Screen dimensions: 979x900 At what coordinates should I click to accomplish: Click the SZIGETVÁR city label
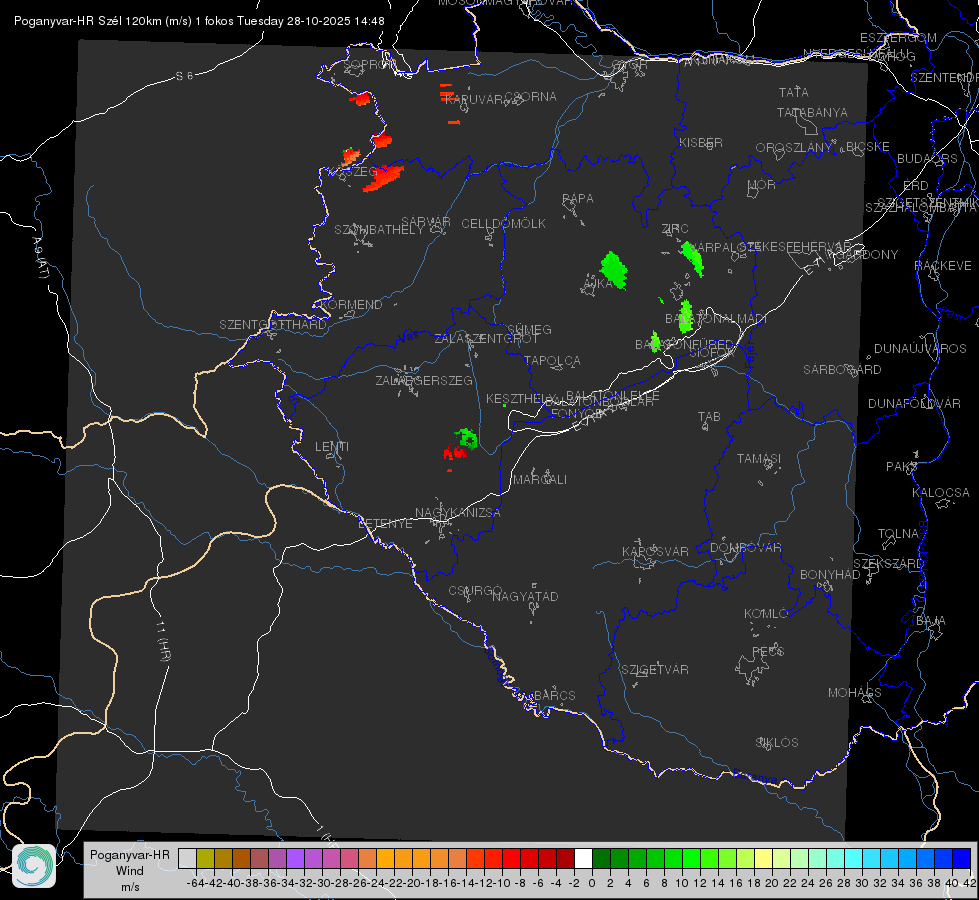[654, 669]
